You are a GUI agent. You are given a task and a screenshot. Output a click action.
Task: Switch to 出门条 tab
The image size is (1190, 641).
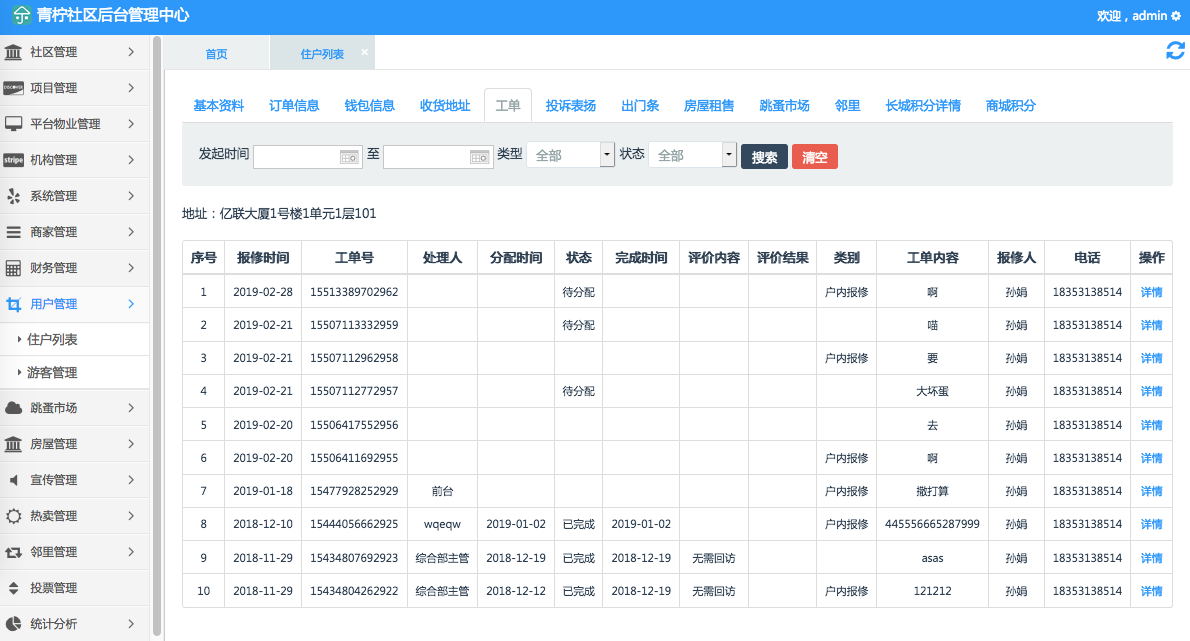pos(640,105)
